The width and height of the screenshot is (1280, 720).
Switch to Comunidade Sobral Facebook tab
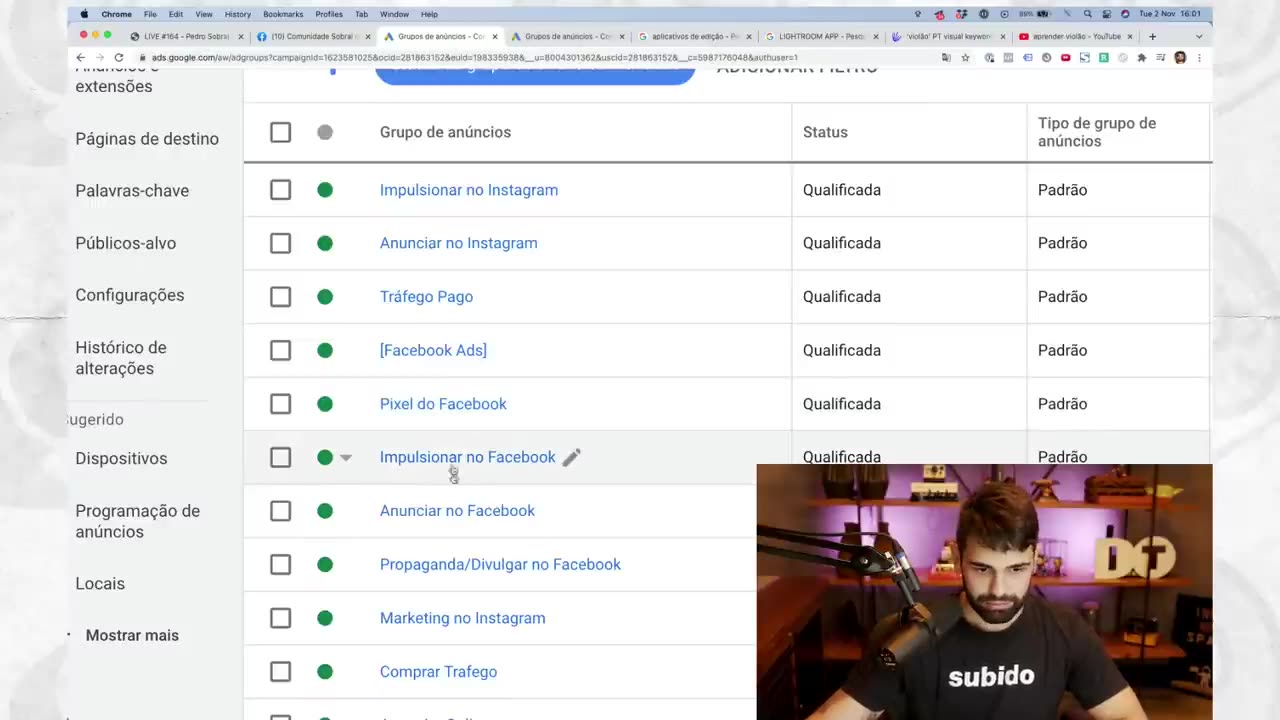click(313, 37)
